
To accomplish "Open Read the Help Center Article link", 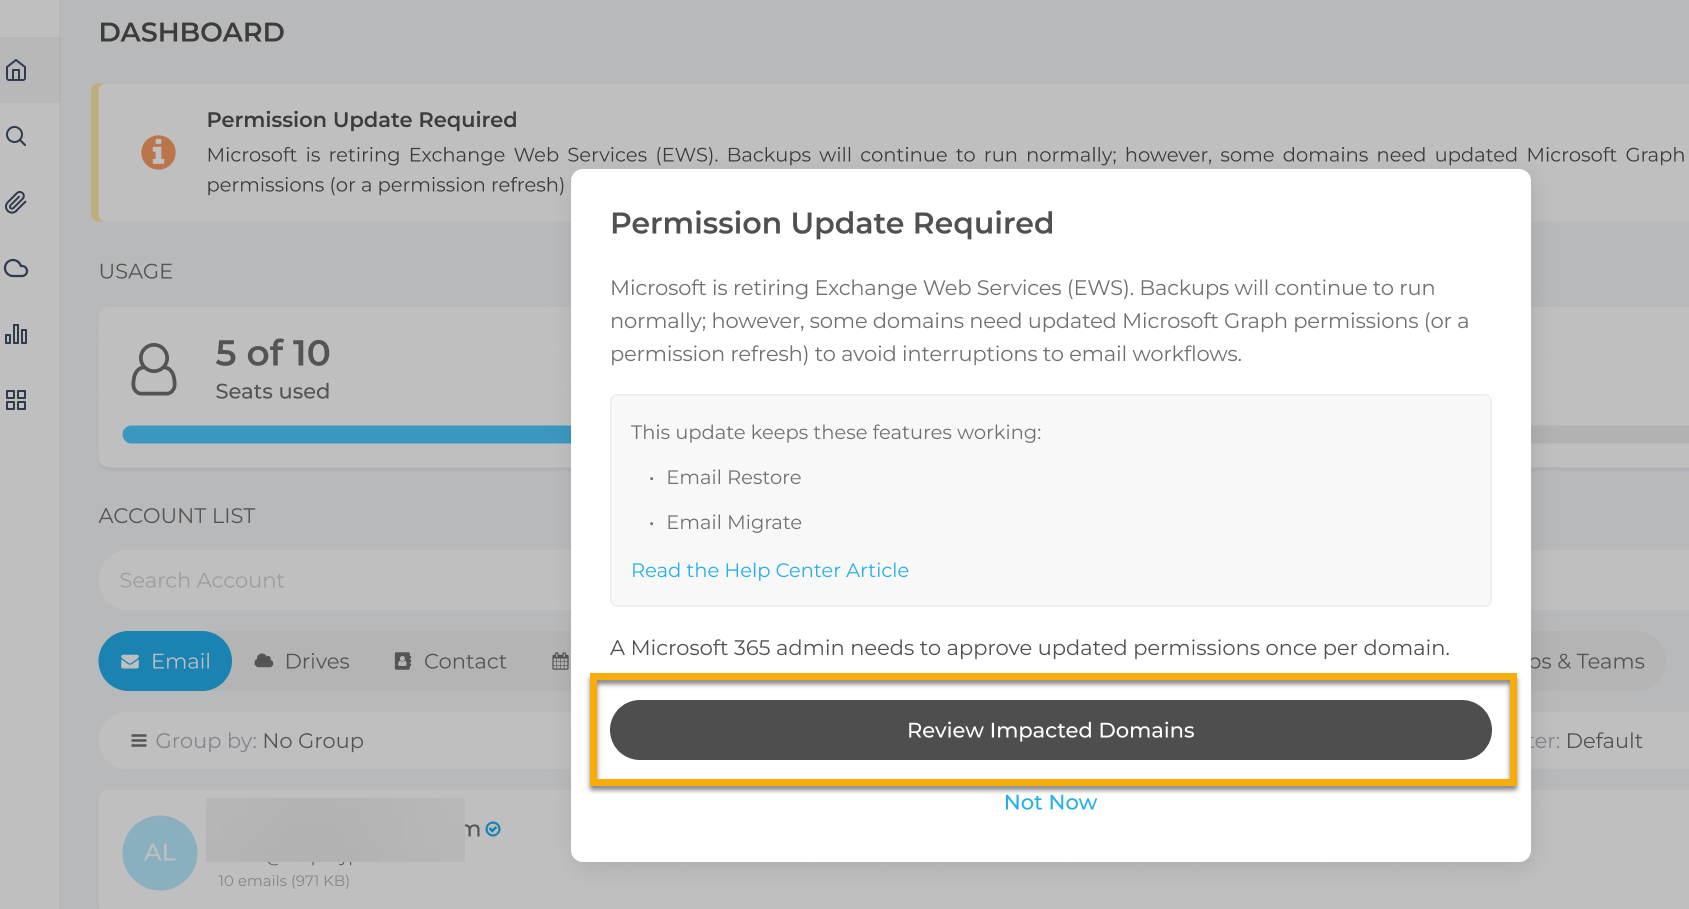I will (770, 570).
